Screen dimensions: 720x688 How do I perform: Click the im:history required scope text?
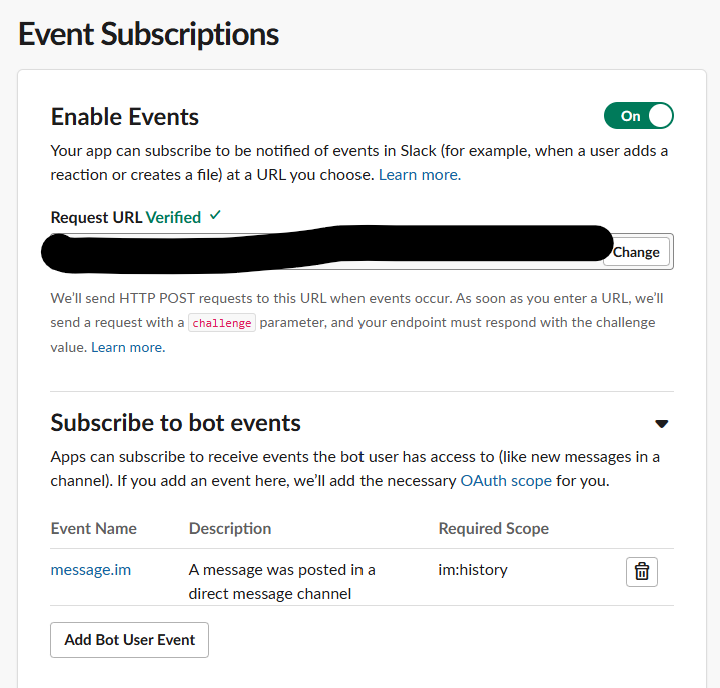473,570
